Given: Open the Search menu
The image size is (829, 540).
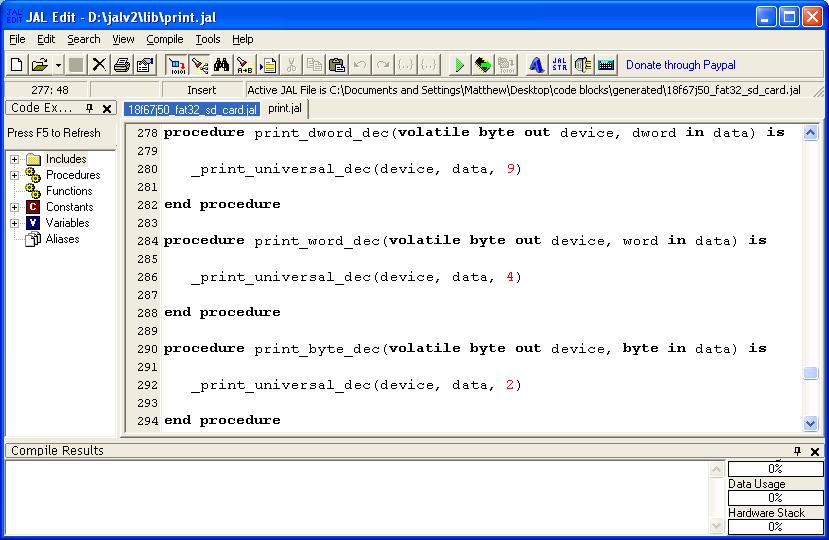Looking at the screenshot, I should click(x=84, y=39).
